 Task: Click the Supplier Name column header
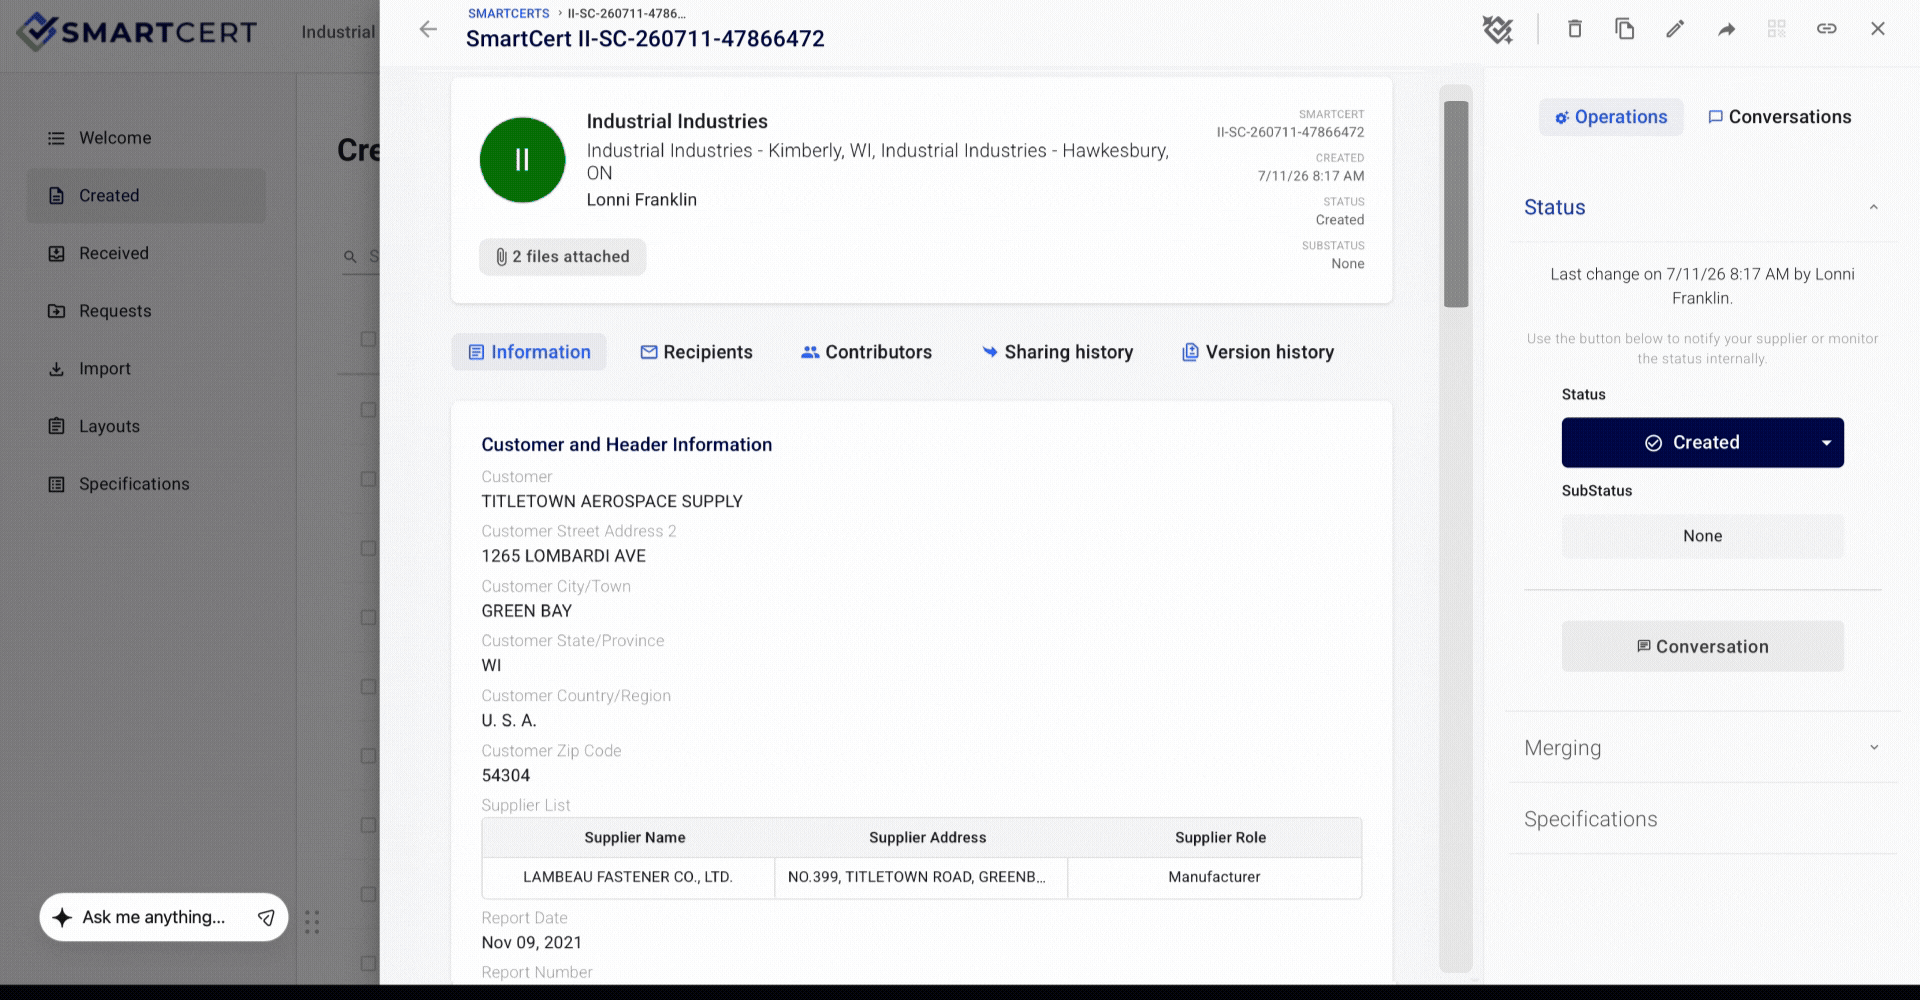635,838
